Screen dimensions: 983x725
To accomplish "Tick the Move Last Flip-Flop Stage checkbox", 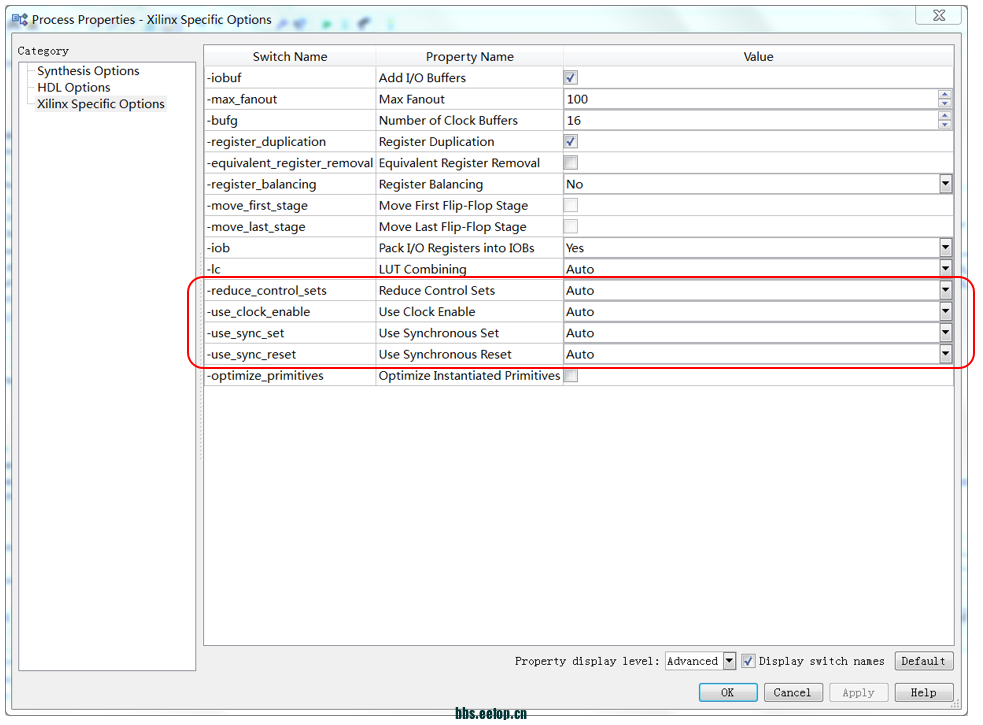I will point(570,227).
